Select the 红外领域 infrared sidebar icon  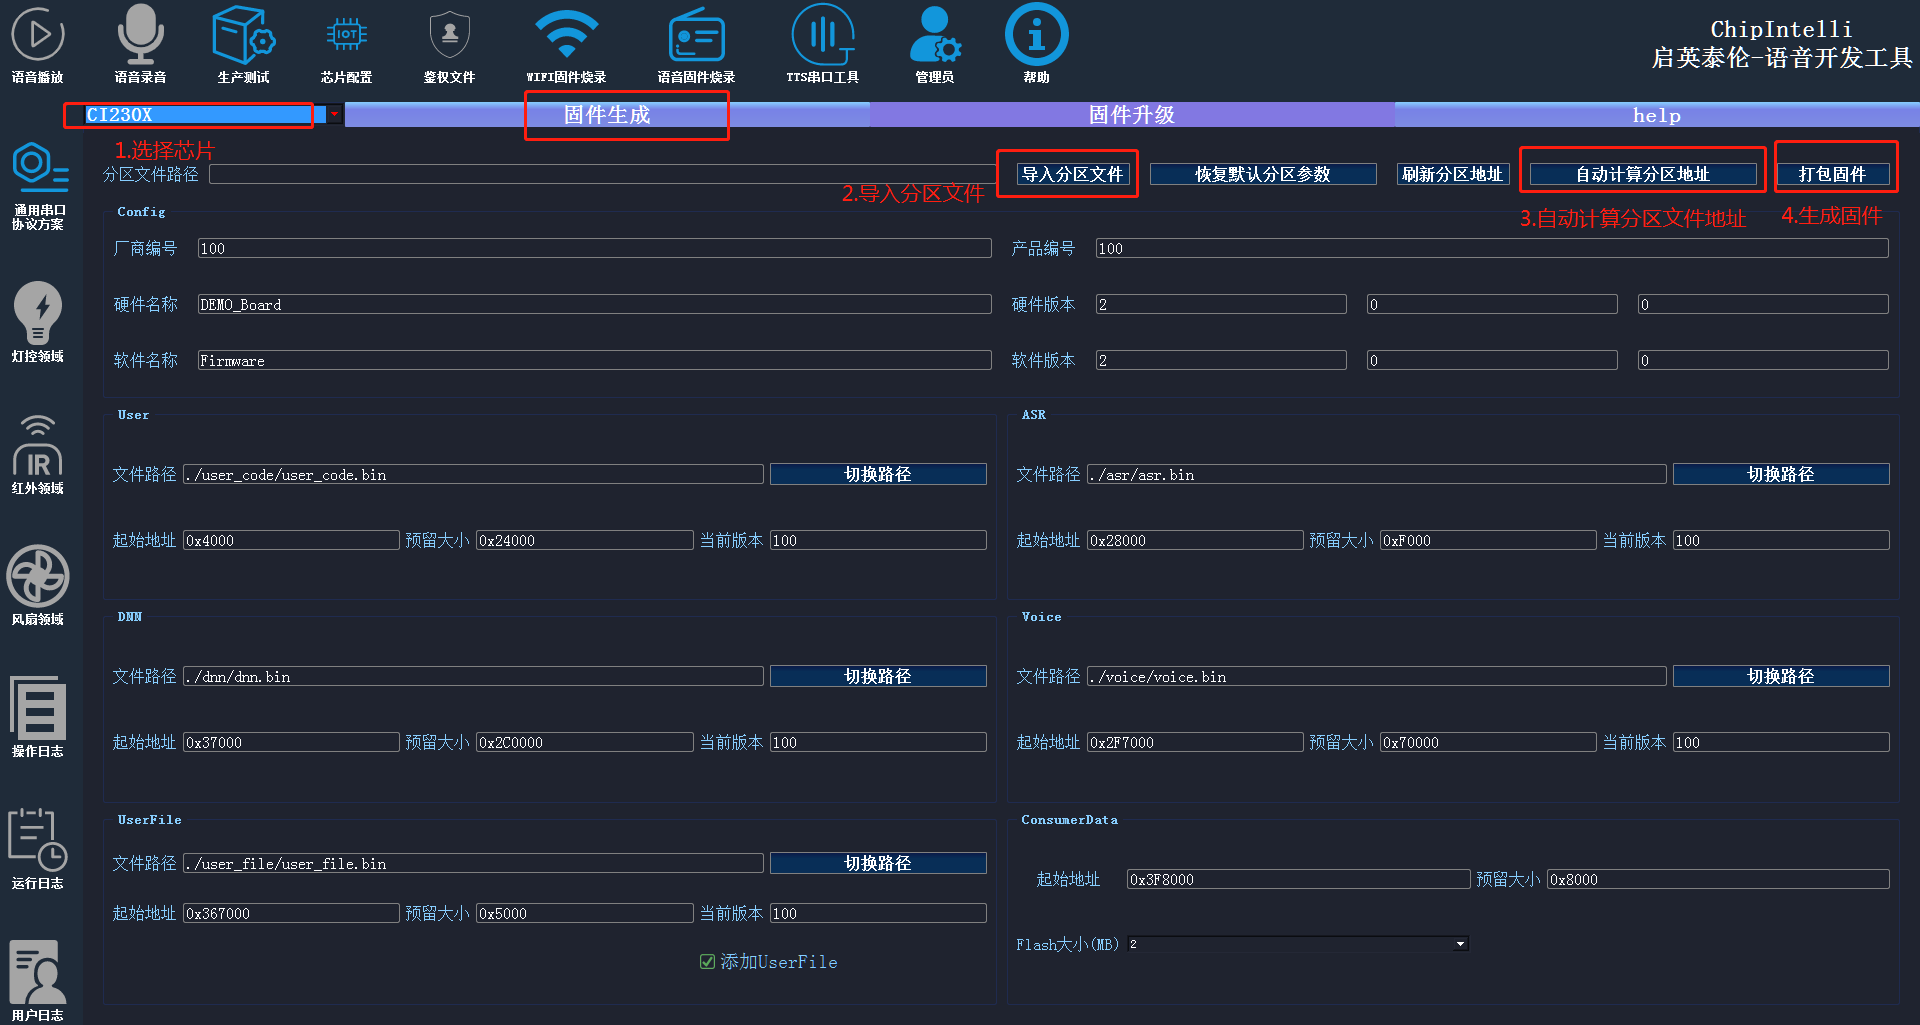38,455
